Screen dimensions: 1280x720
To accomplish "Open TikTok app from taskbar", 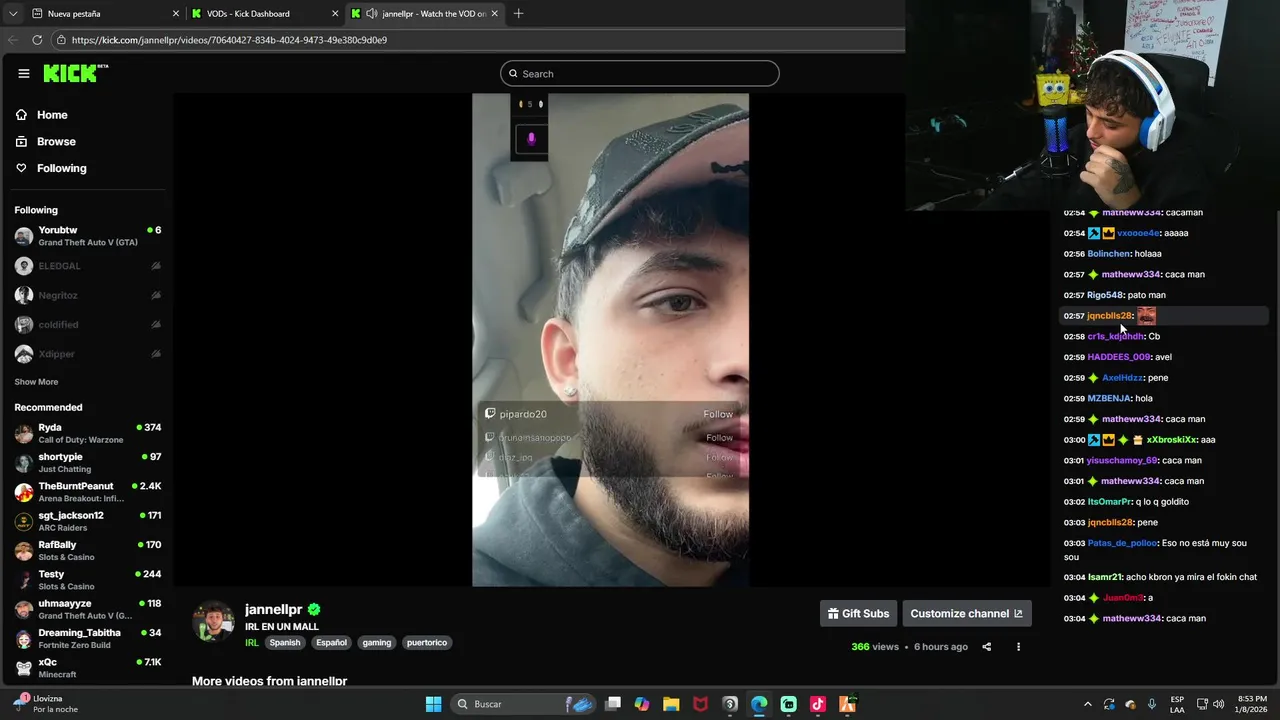I will click(x=818, y=704).
